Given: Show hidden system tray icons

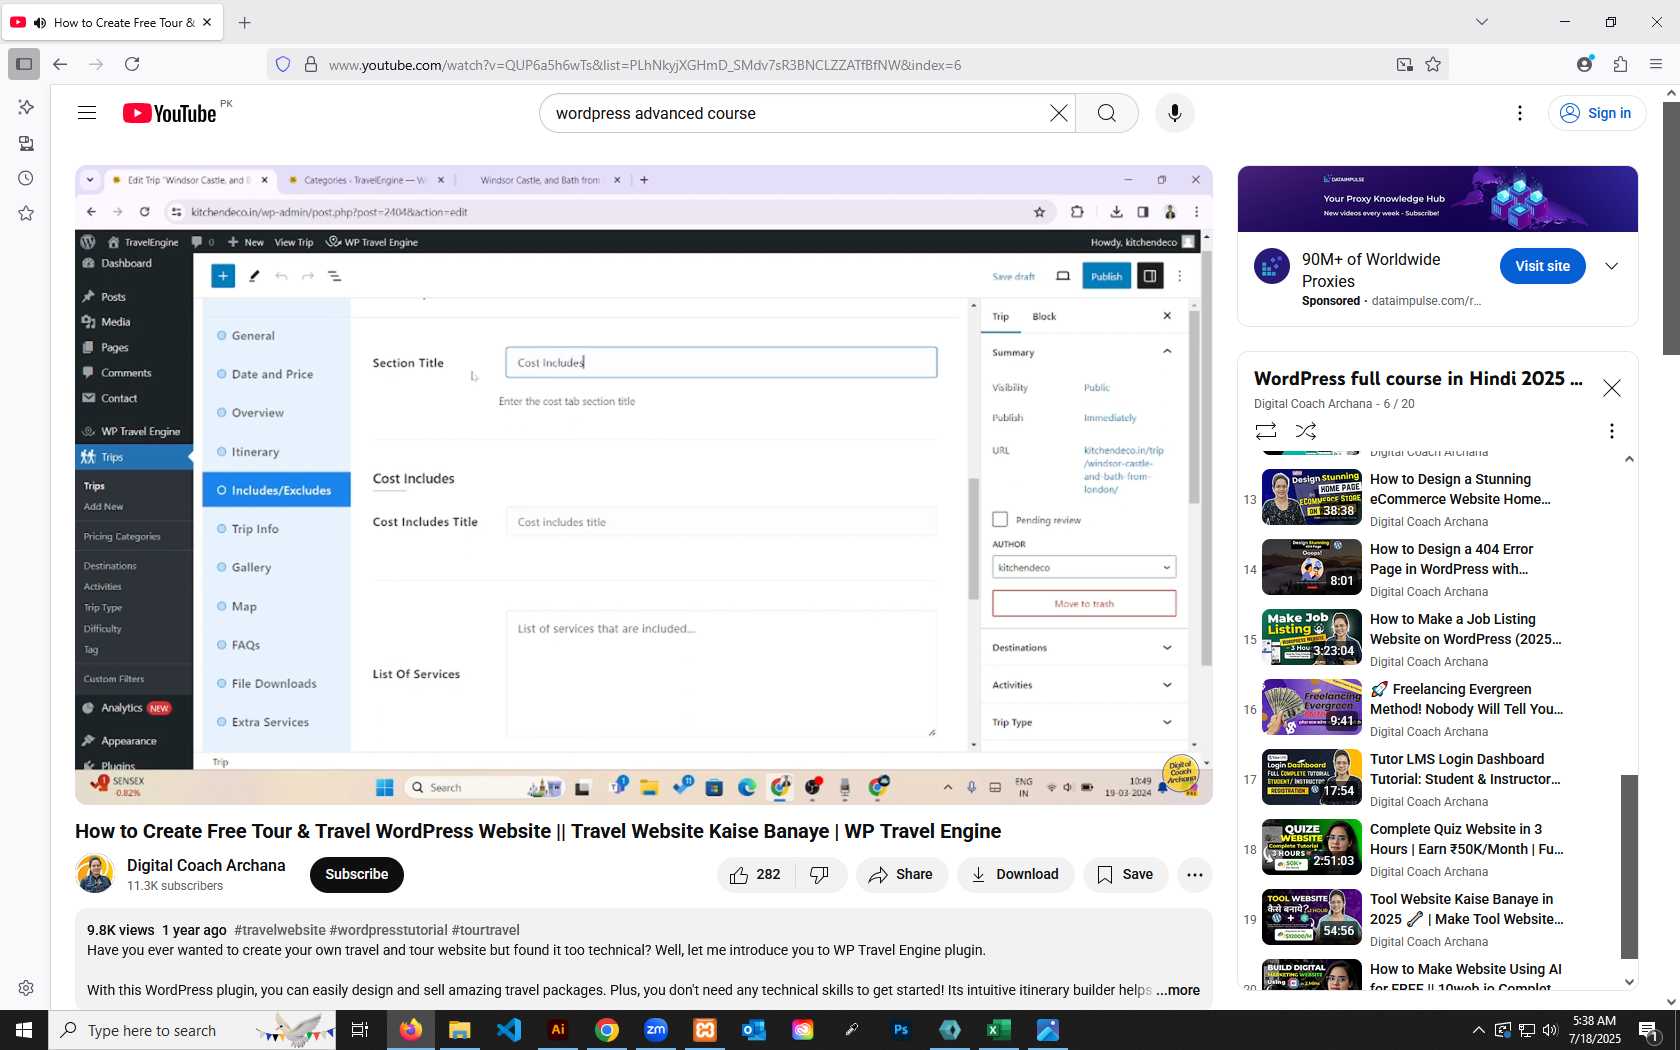Looking at the screenshot, I should tap(1478, 1030).
